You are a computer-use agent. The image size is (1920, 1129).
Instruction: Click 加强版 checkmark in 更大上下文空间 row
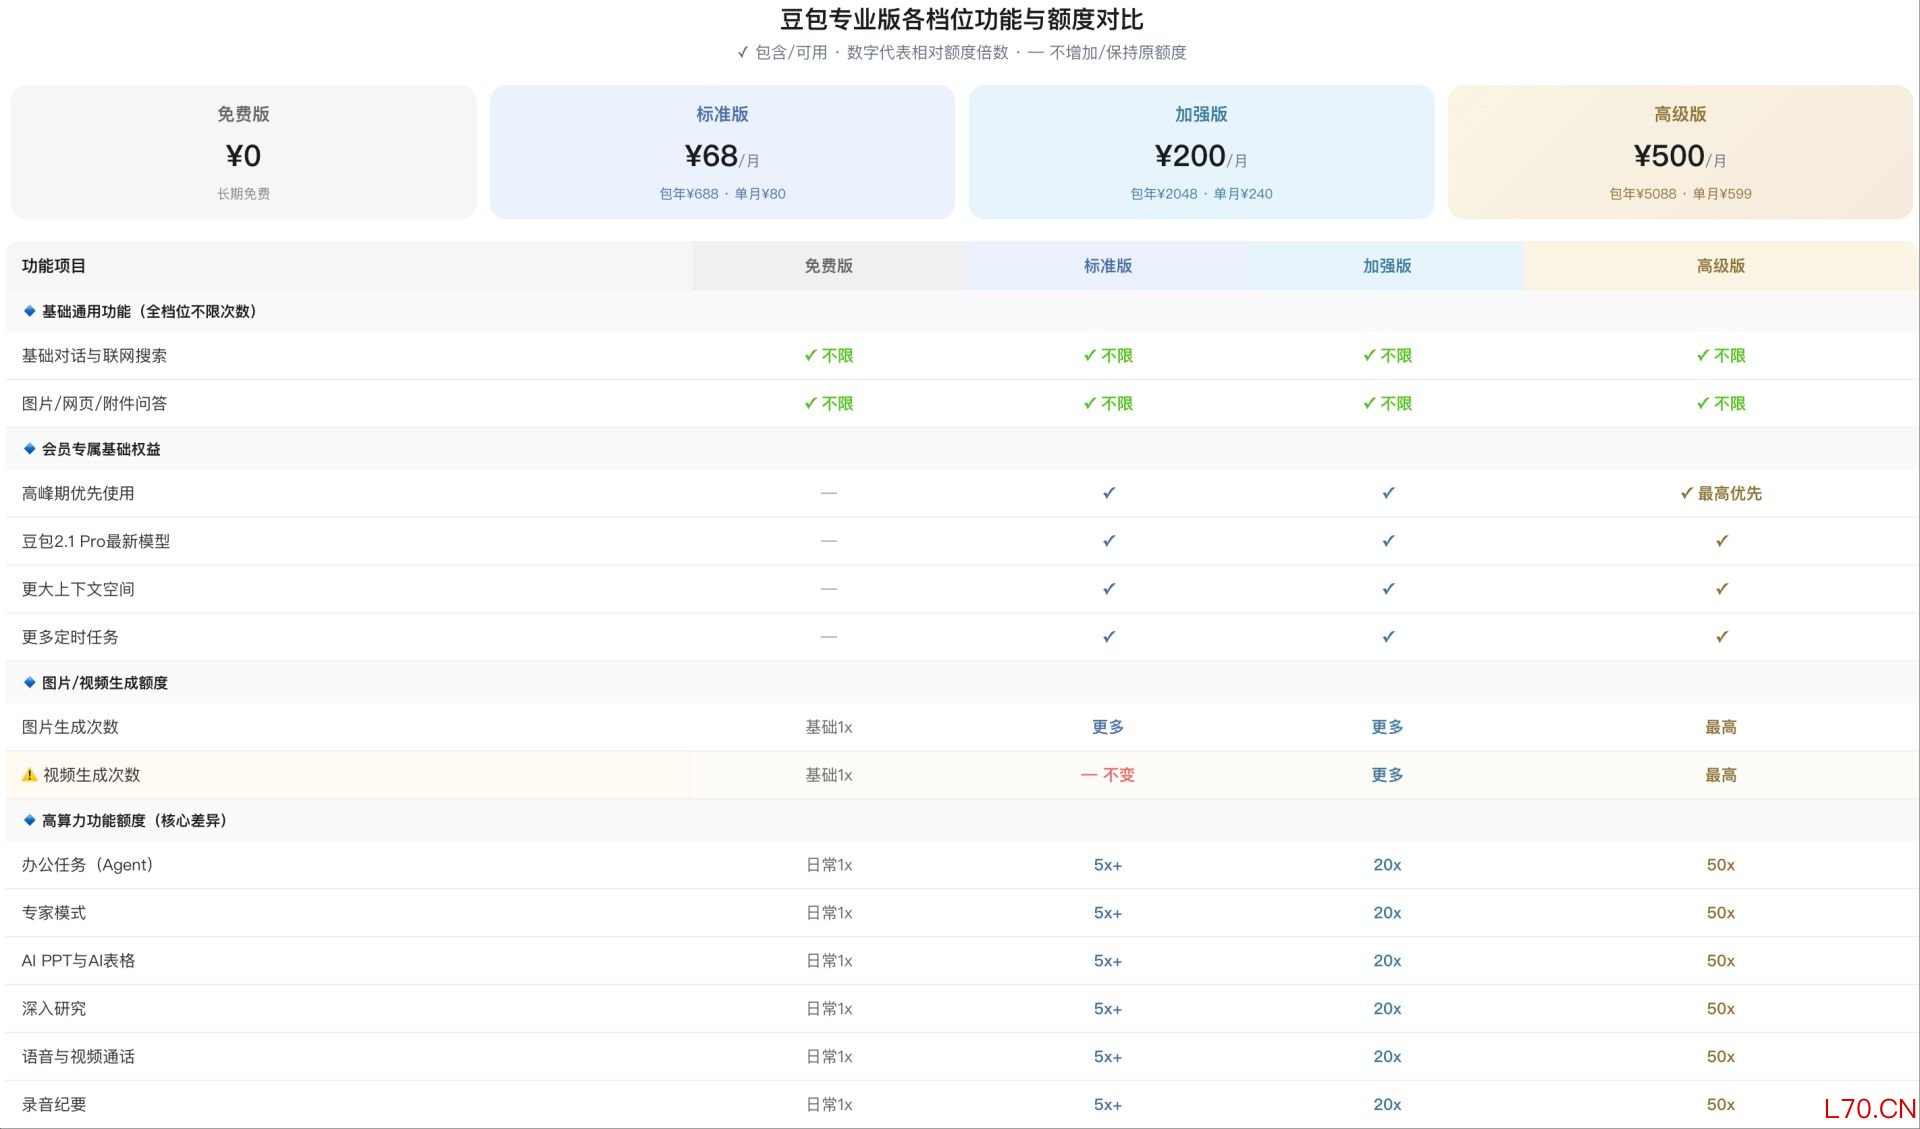point(1388,589)
